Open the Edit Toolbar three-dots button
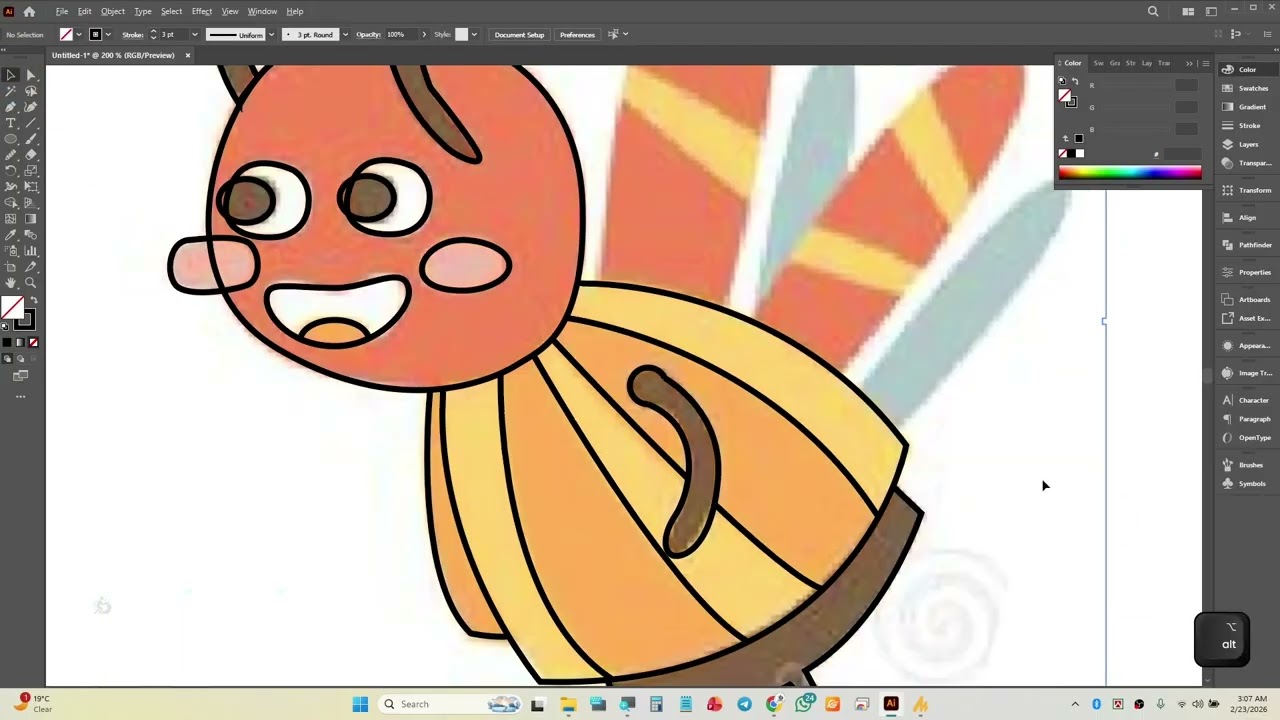The width and height of the screenshot is (1280, 720). 20,397
